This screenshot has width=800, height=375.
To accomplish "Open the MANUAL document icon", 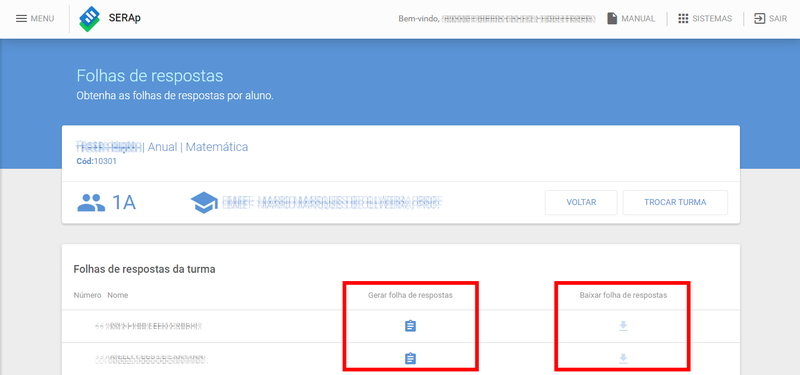I will 612,18.
